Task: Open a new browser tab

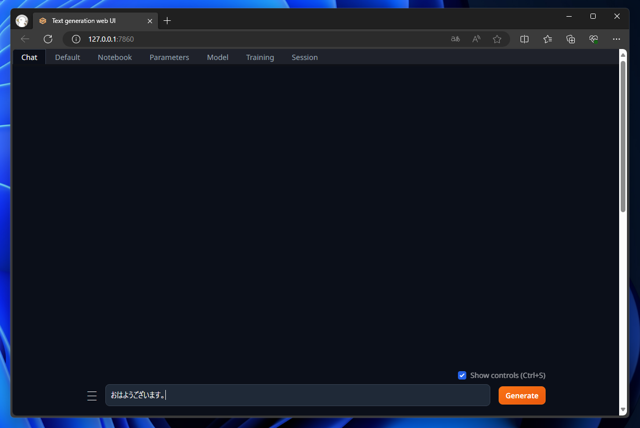Action: [167, 20]
